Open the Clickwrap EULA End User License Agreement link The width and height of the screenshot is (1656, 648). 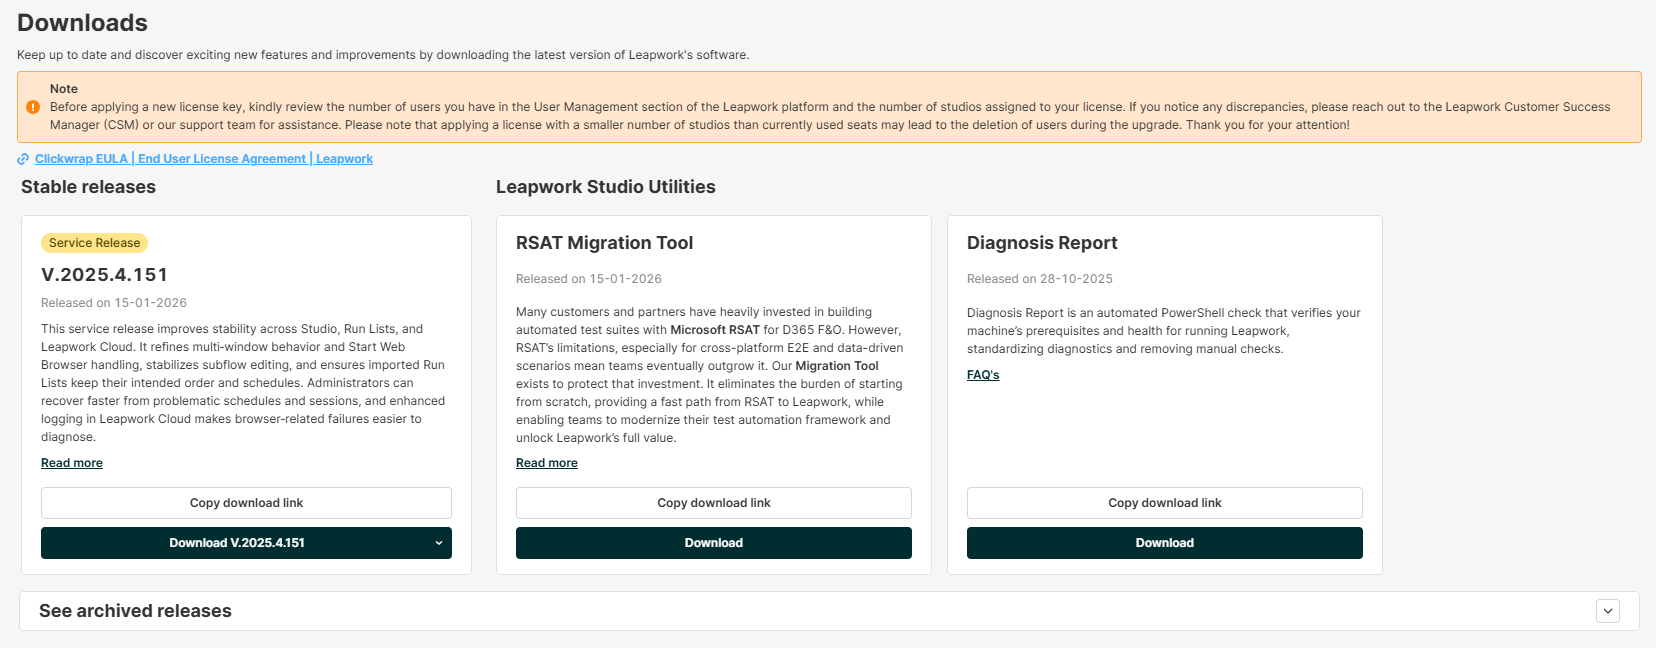coord(204,159)
